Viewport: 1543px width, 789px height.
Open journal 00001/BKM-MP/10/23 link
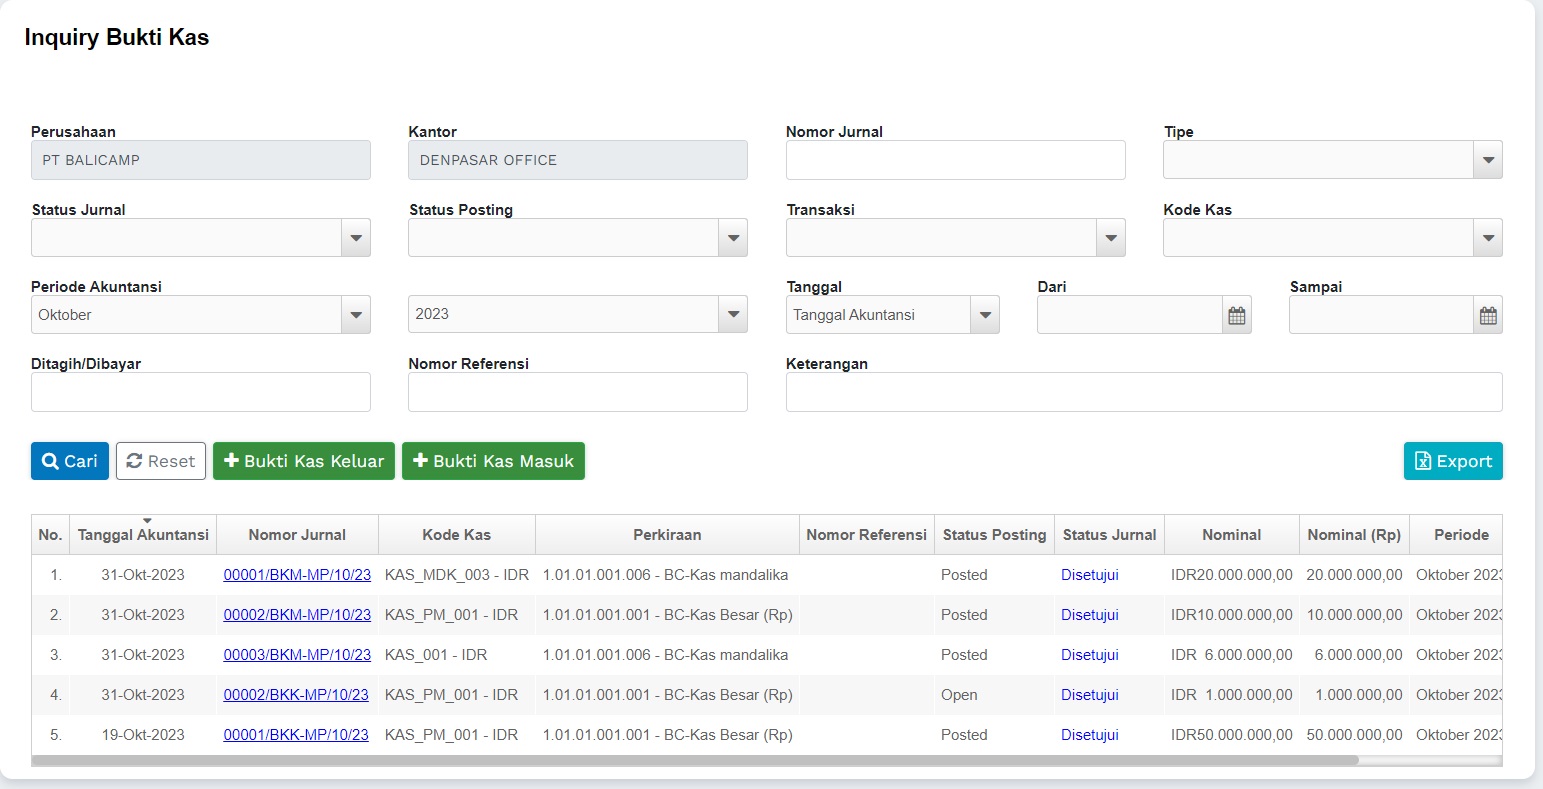coord(297,575)
